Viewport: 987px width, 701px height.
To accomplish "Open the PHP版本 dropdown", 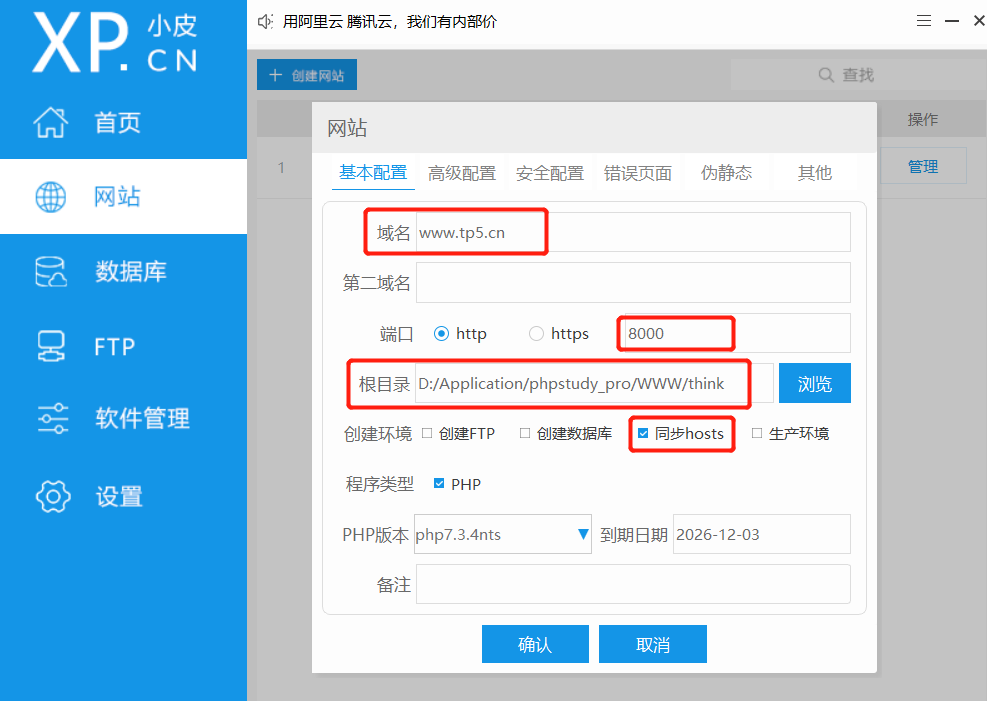I will point(500,534).
